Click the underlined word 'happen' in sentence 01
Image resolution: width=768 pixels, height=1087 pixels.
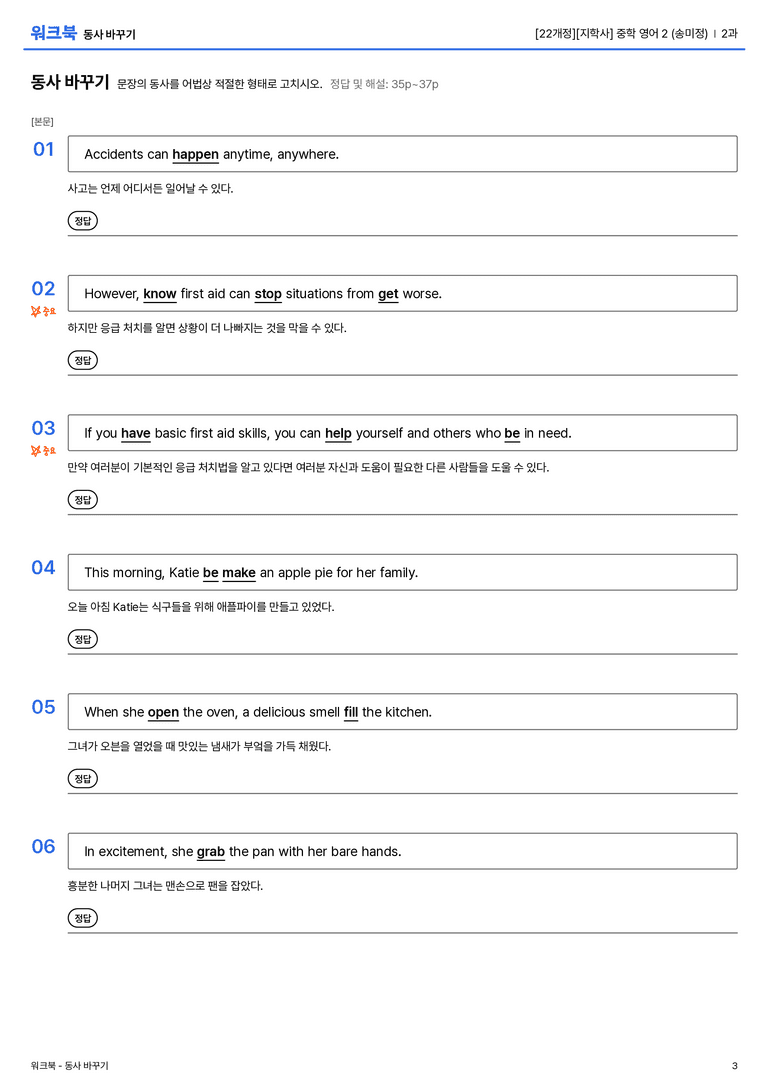coord(195,154)
